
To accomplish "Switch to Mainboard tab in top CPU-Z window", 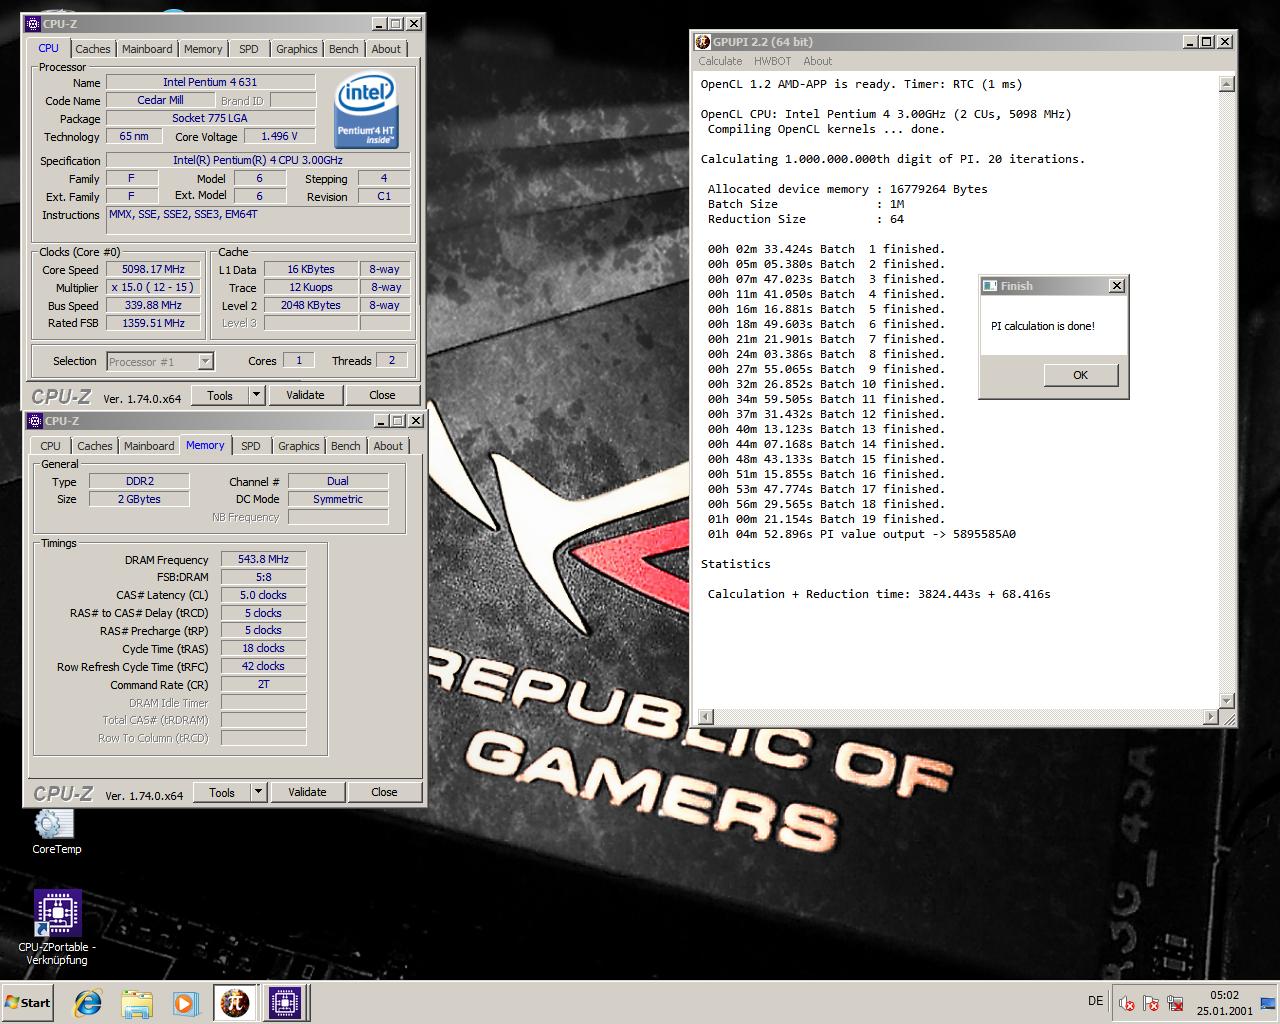I will pyautogui.click(x=147, y=49).
